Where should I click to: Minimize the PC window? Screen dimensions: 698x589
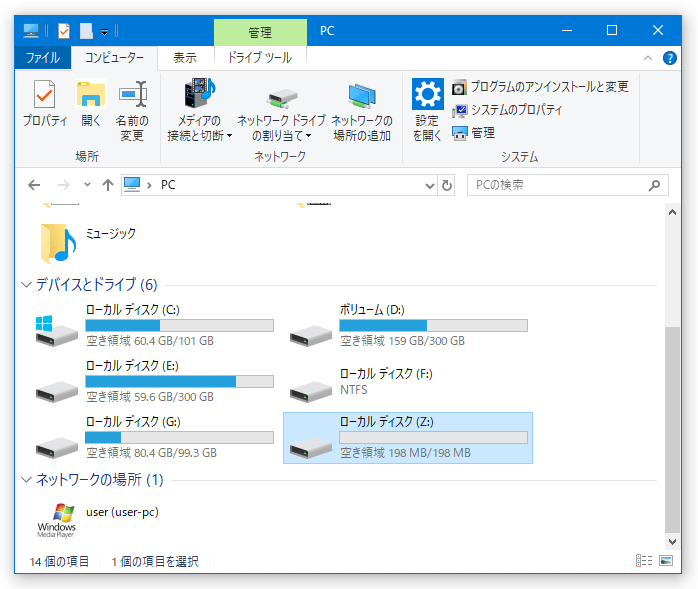click(567, 30)
